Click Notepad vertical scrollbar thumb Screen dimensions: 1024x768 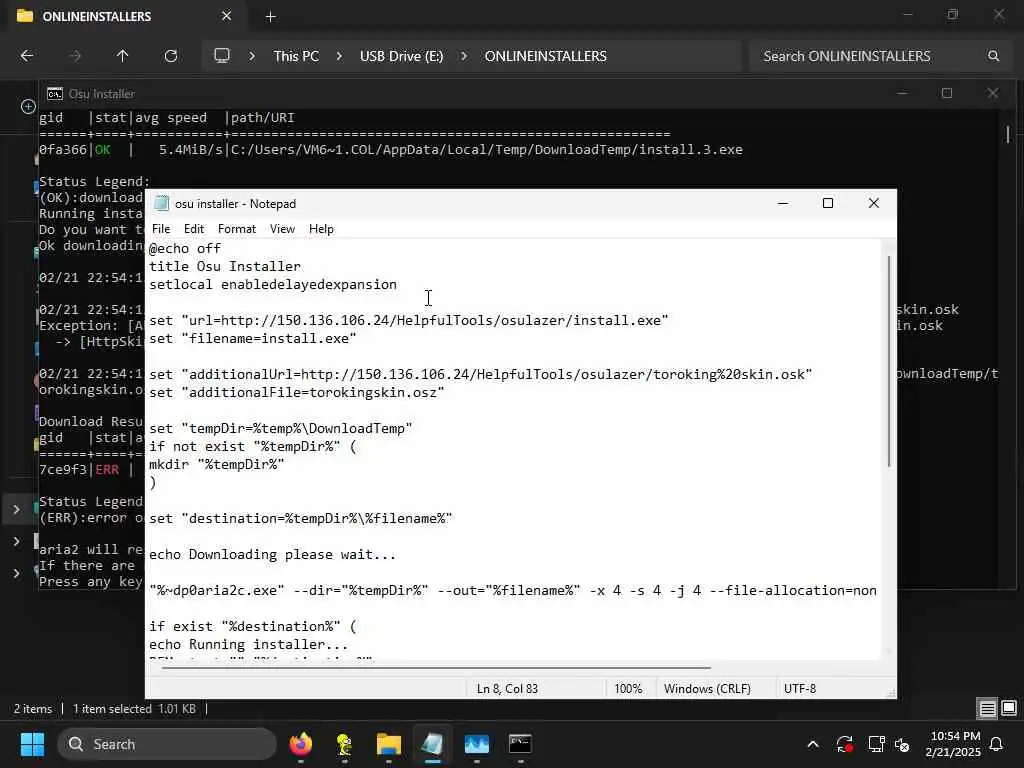pyautogui.click(x=888, y=360)
